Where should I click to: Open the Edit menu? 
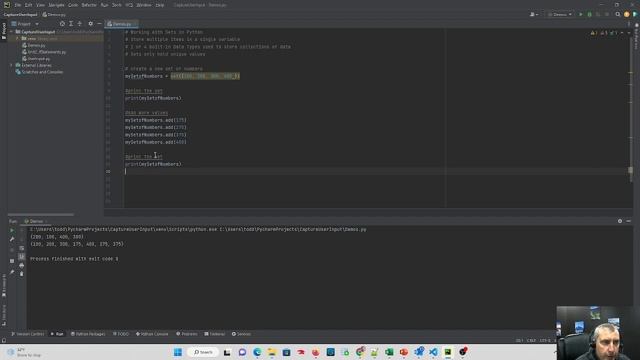pos(29,5)
